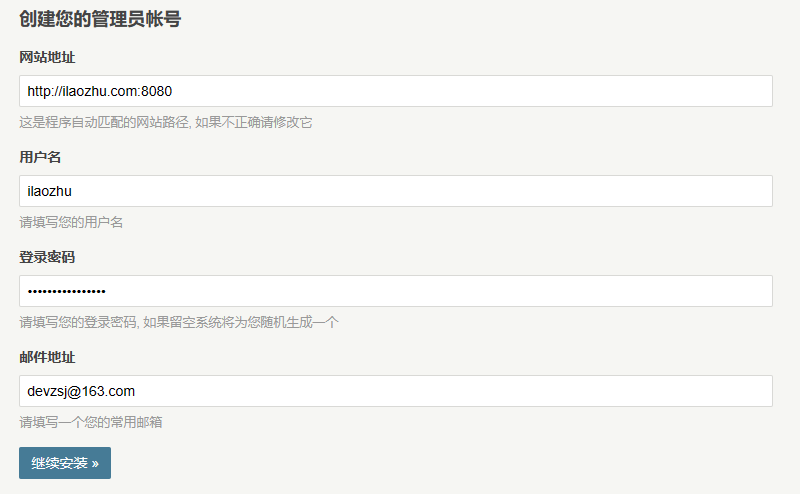Viewport: 800px width, 494px height.
Task: Click the 继续安装 » button
Action: click(x=65, y=463)
